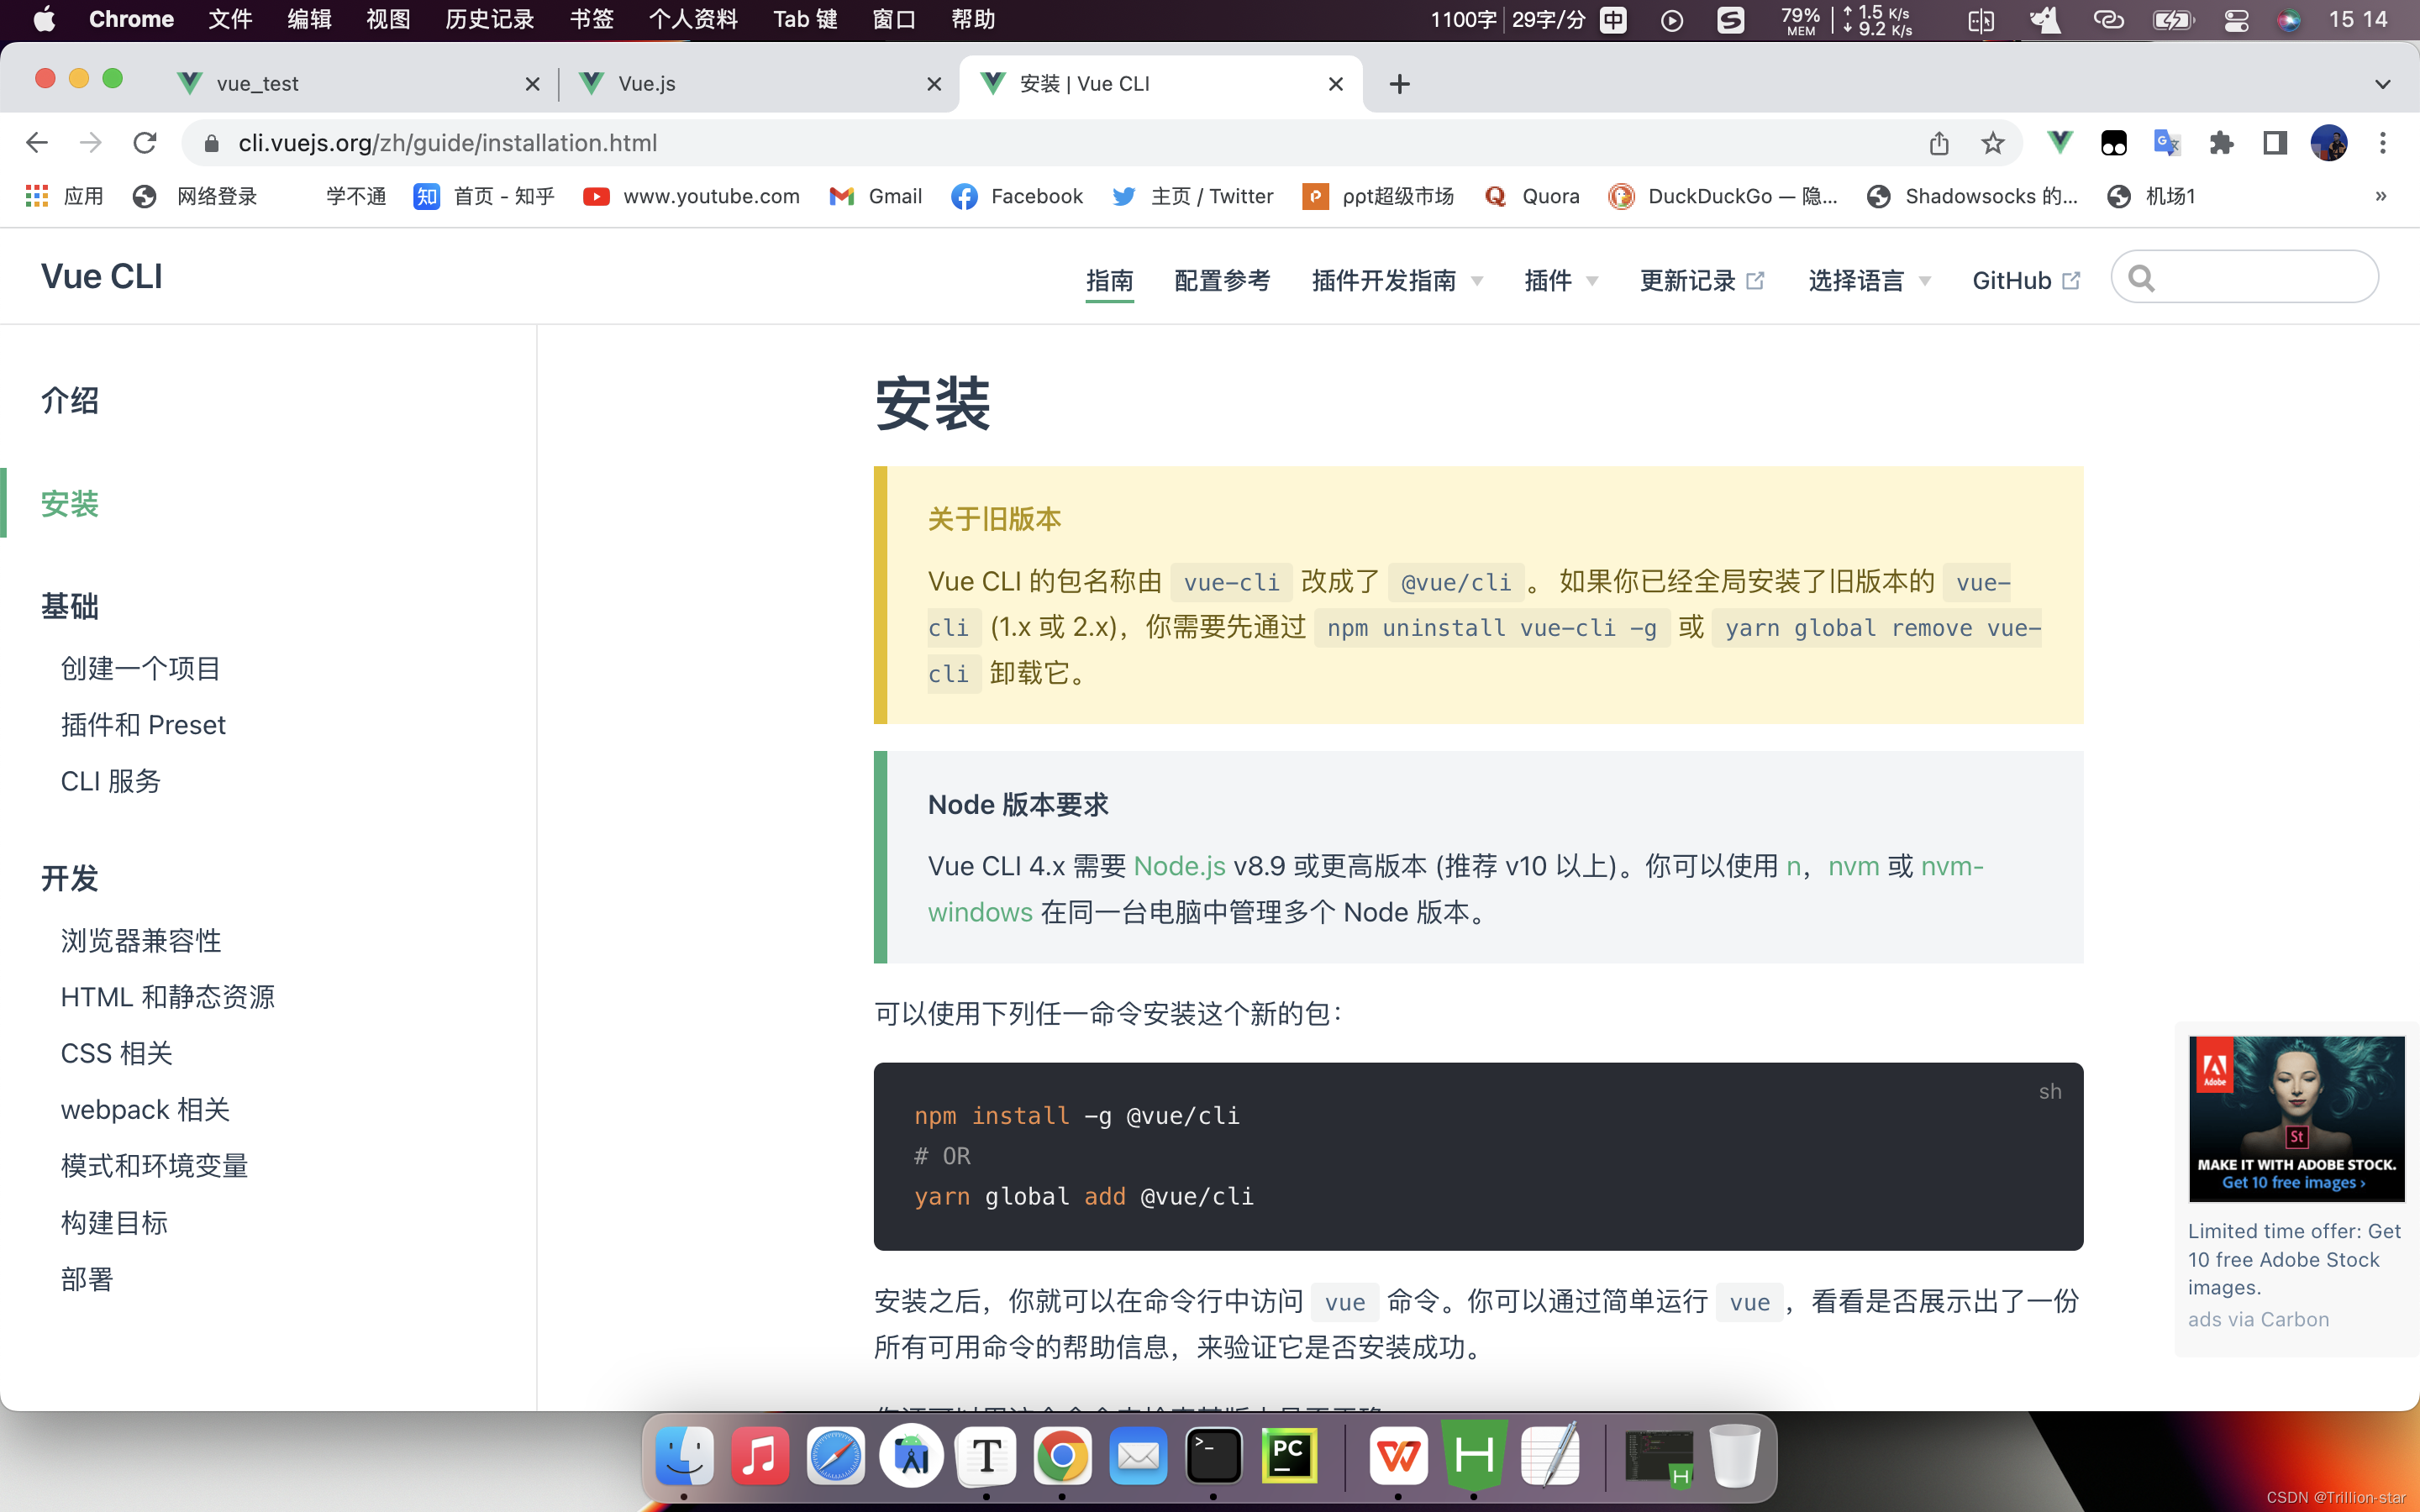Open Chrome 书签 menu

pyautogui.click(x=591, y=20)
